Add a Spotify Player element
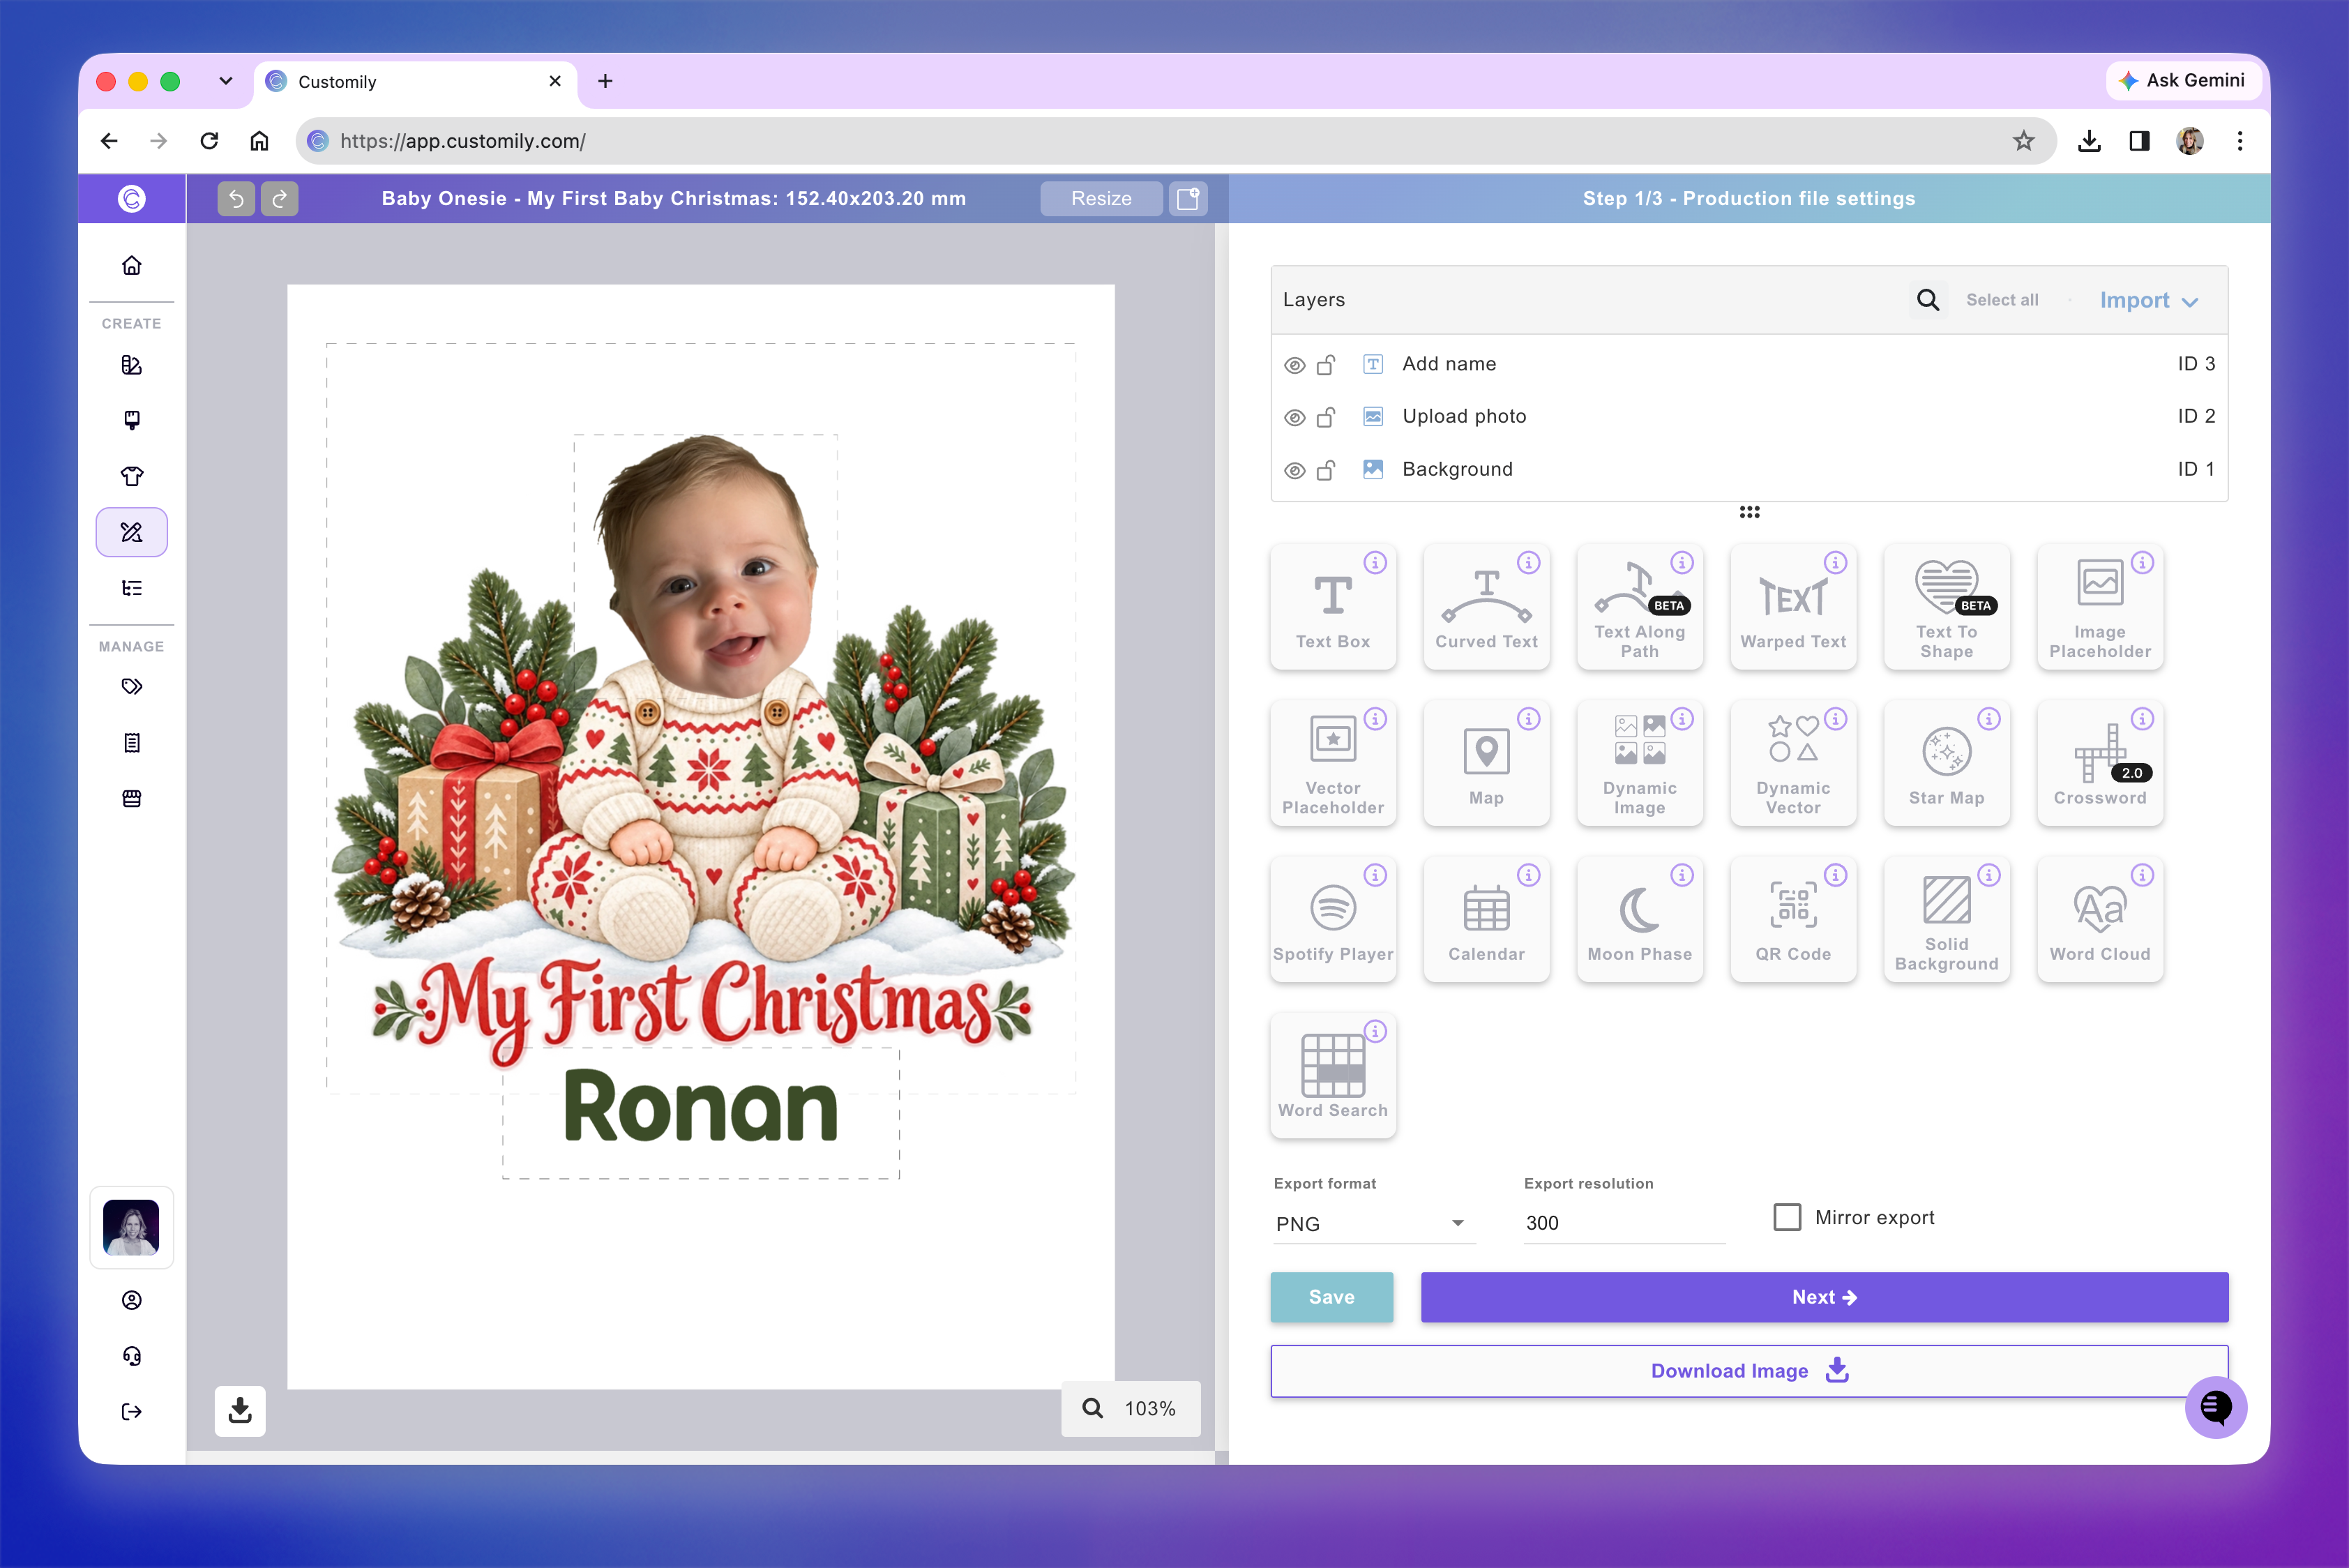This screenshot has width=2349, height=1568. pos(1332,919)
